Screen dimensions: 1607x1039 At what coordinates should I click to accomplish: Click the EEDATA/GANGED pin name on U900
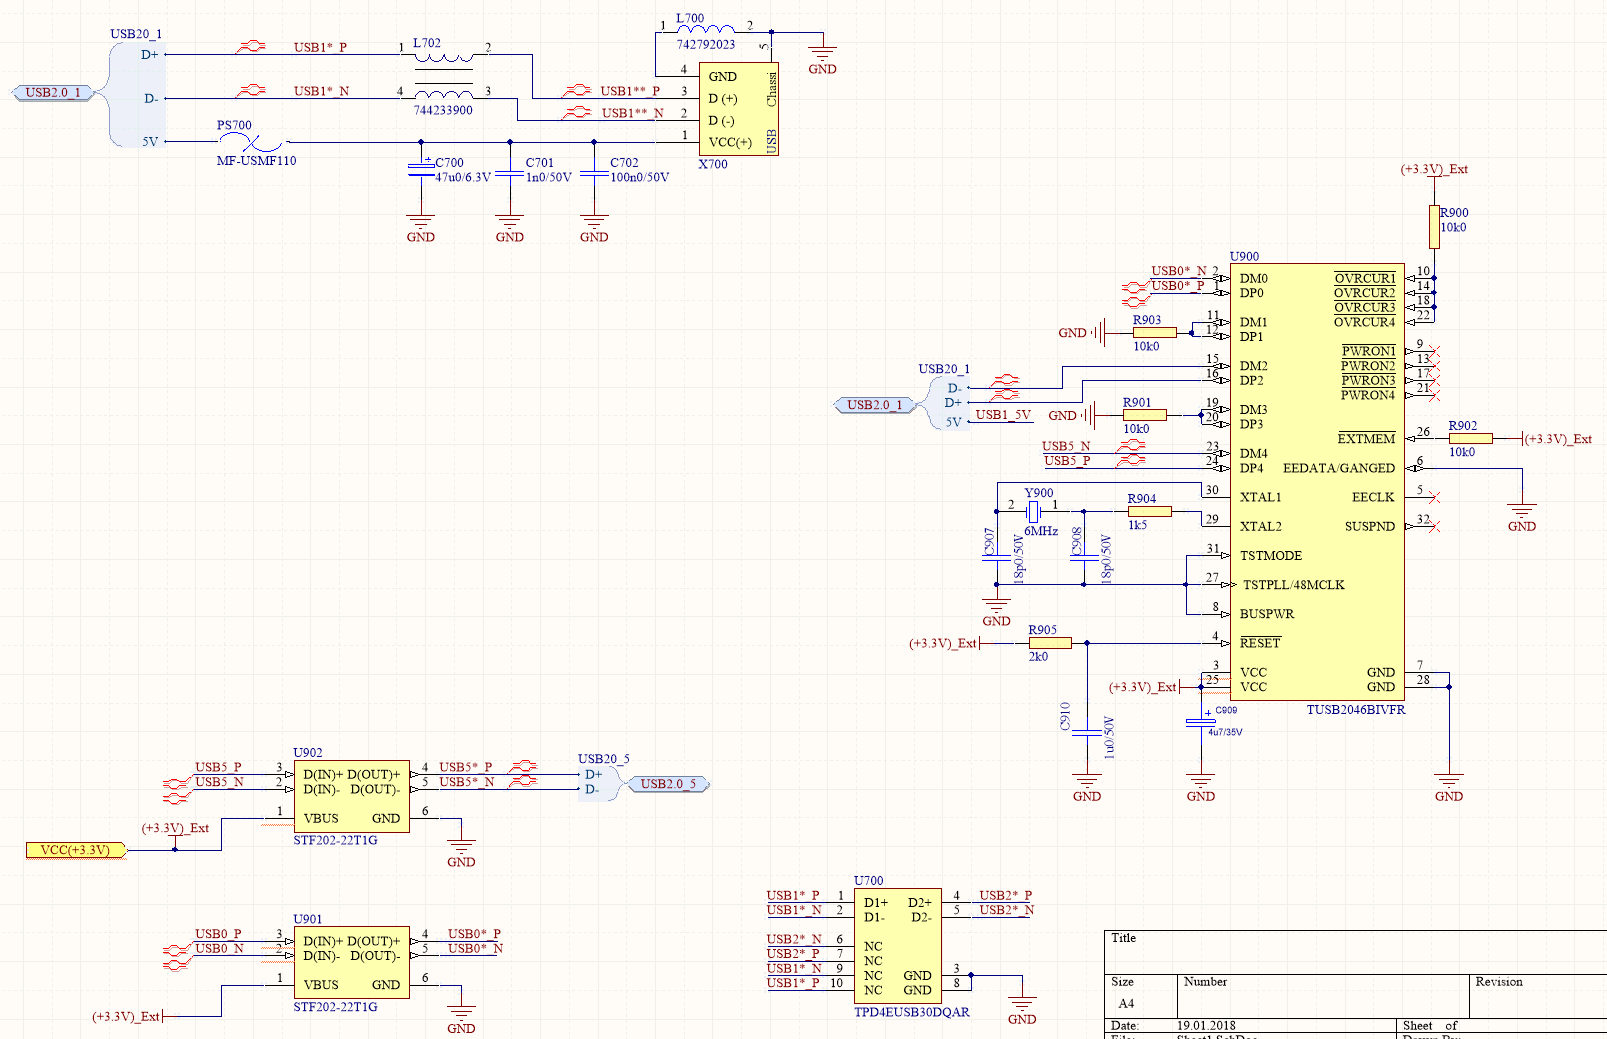coord(1339,468)
